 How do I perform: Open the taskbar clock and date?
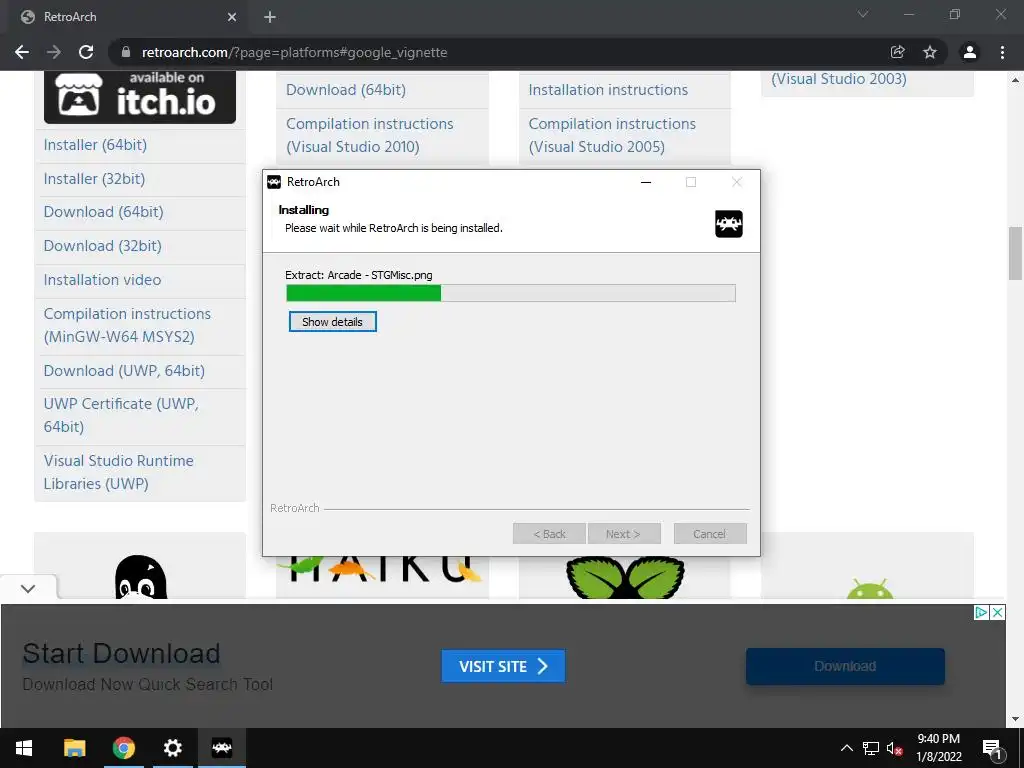coord(938,748)
